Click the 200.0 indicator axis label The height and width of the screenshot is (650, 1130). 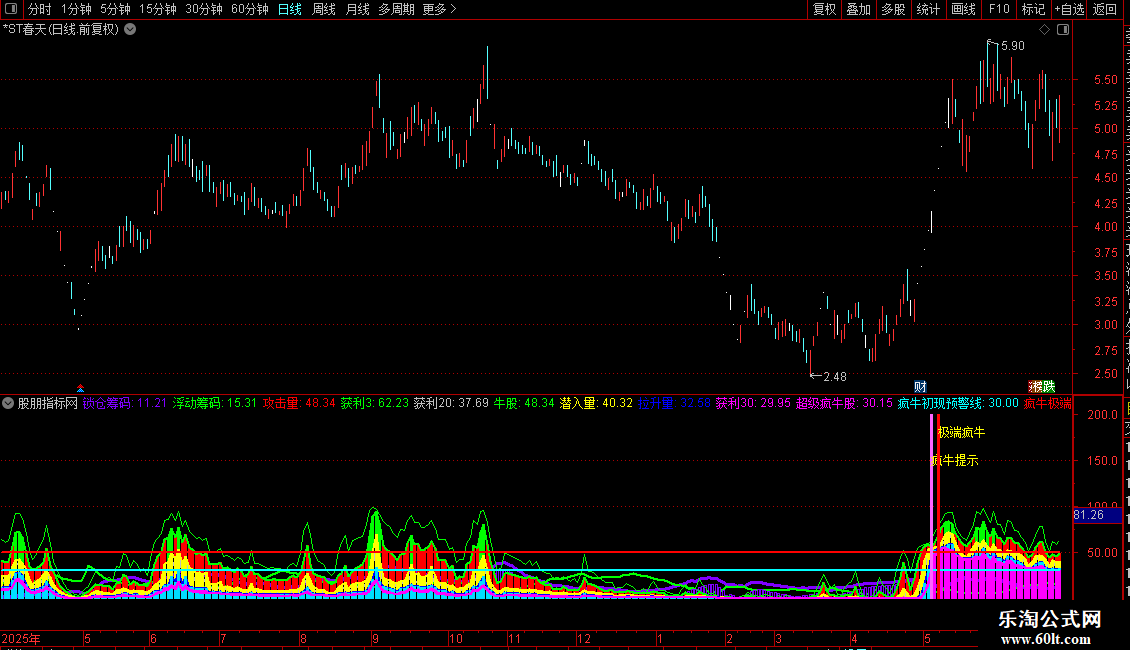pyautogui.click(x=1103, y=415)
